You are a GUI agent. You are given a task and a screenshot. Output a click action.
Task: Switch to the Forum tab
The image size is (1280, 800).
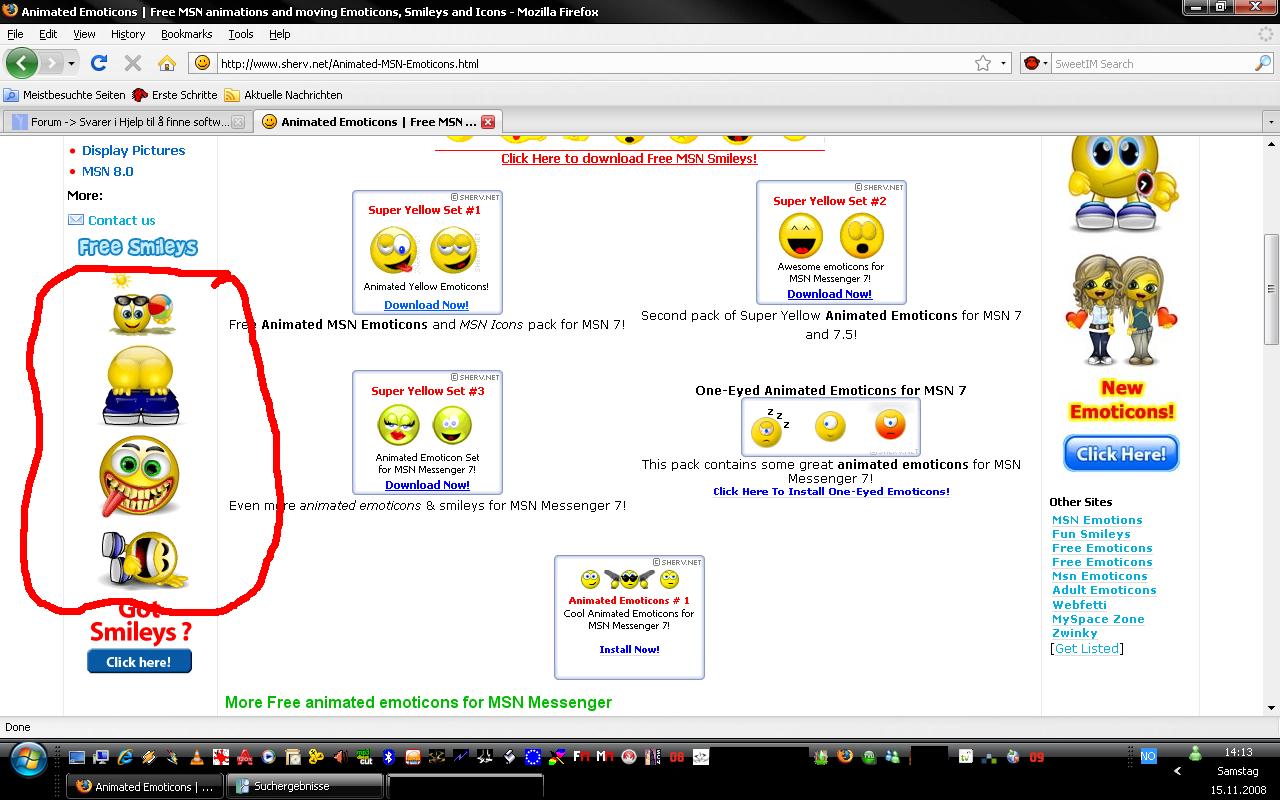pyautogui.click(x=127, y=122)
